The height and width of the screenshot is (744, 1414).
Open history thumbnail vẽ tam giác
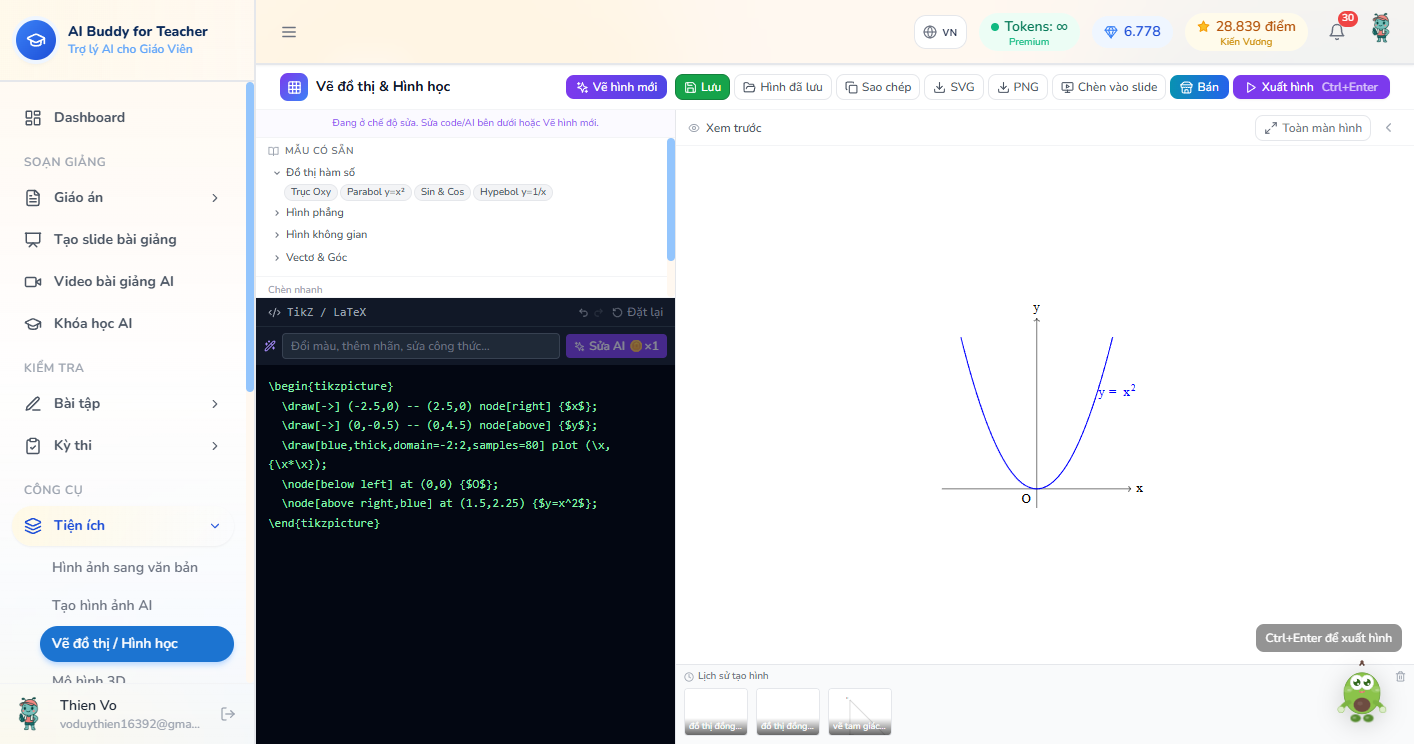coord(860,712)
